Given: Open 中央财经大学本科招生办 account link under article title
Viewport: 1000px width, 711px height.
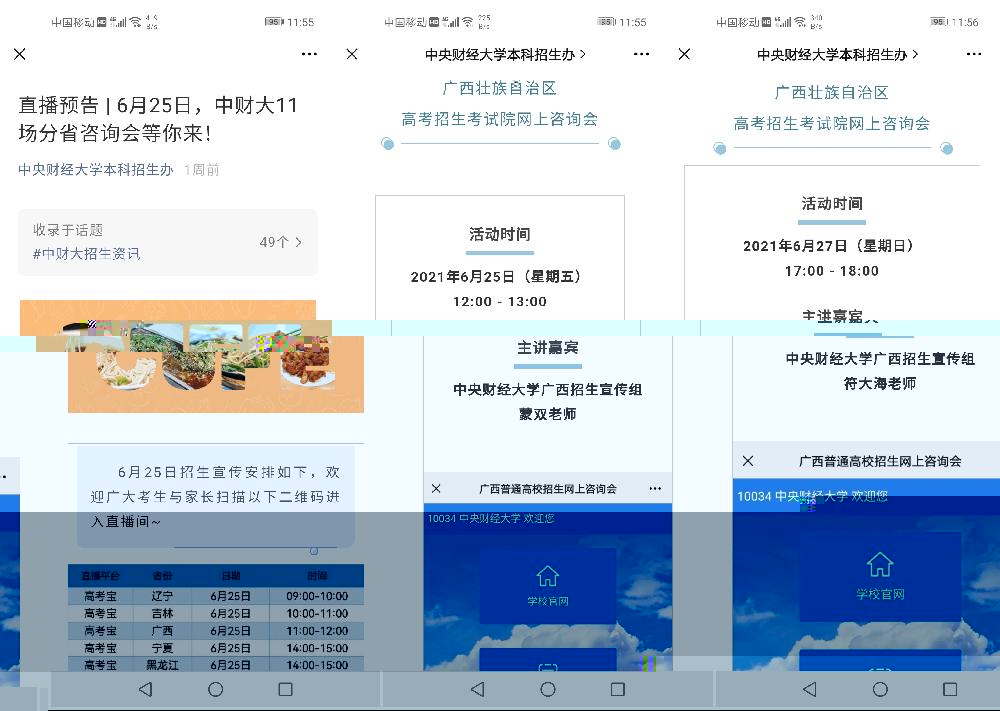Looking at the screenshot, I should pyautogui.click(x=96, y=170).
